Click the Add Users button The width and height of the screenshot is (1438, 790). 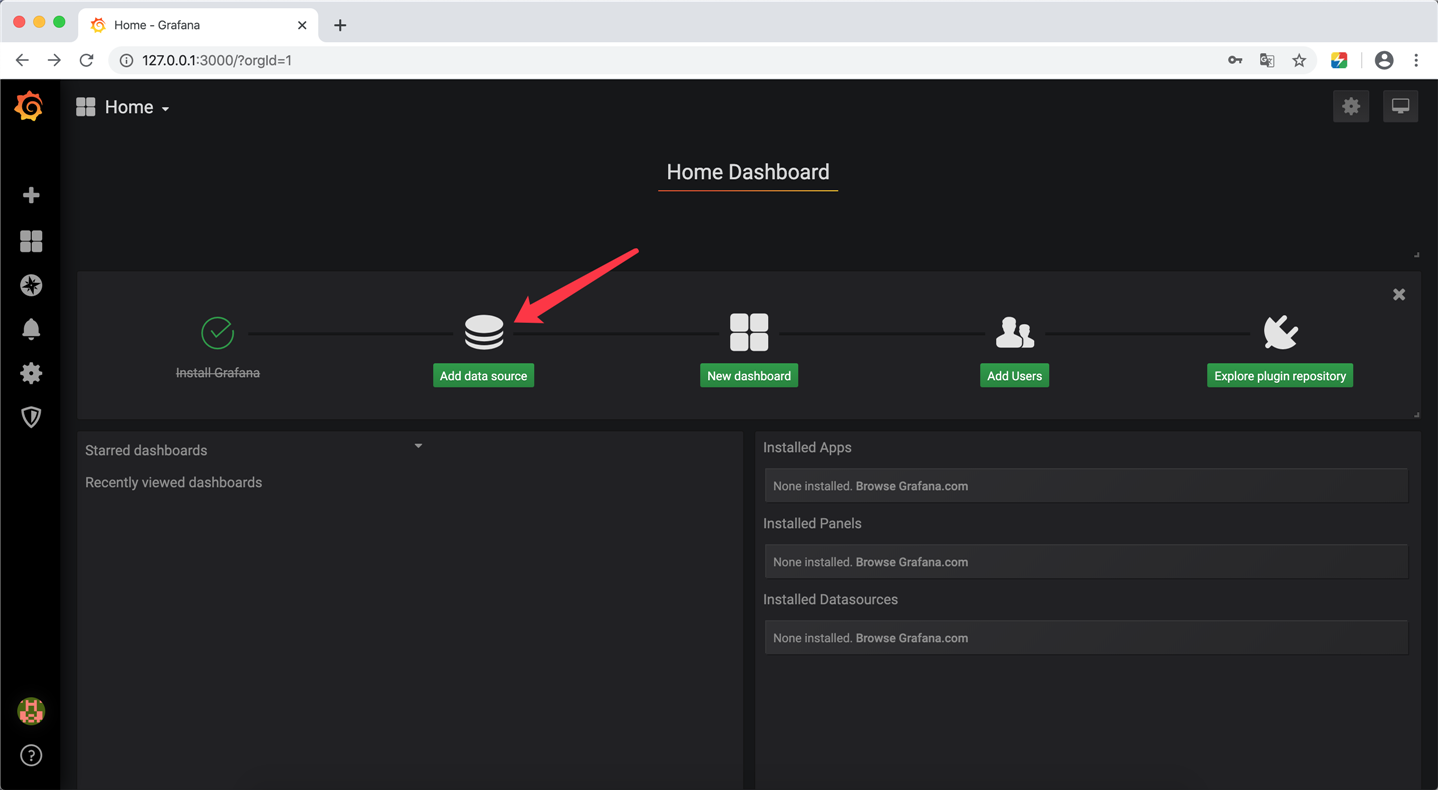tap(1014, 376)
